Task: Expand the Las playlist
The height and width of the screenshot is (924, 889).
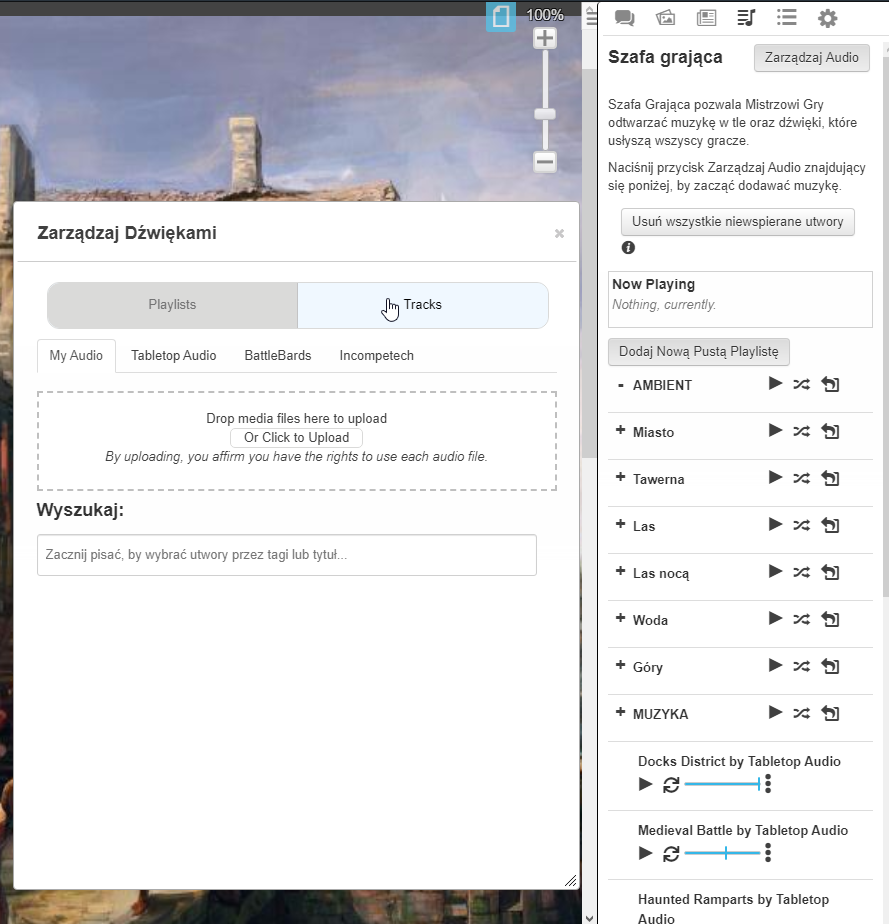Action: tap(620, 524)
